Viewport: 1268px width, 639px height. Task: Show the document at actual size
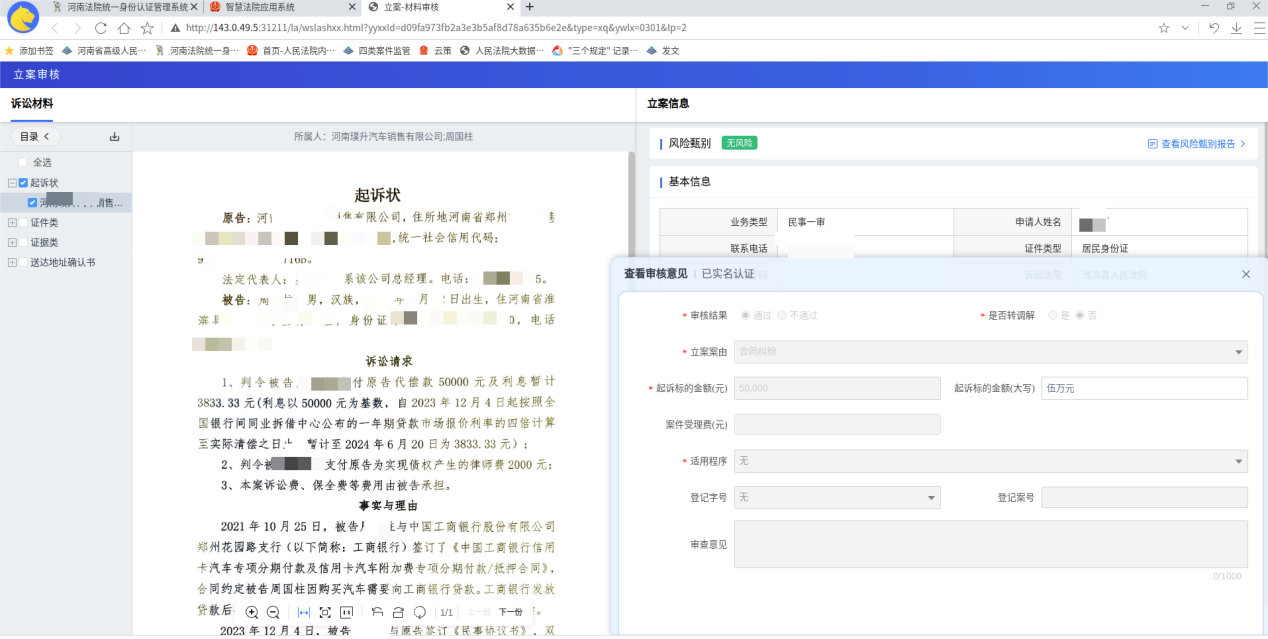click(346, 612)
